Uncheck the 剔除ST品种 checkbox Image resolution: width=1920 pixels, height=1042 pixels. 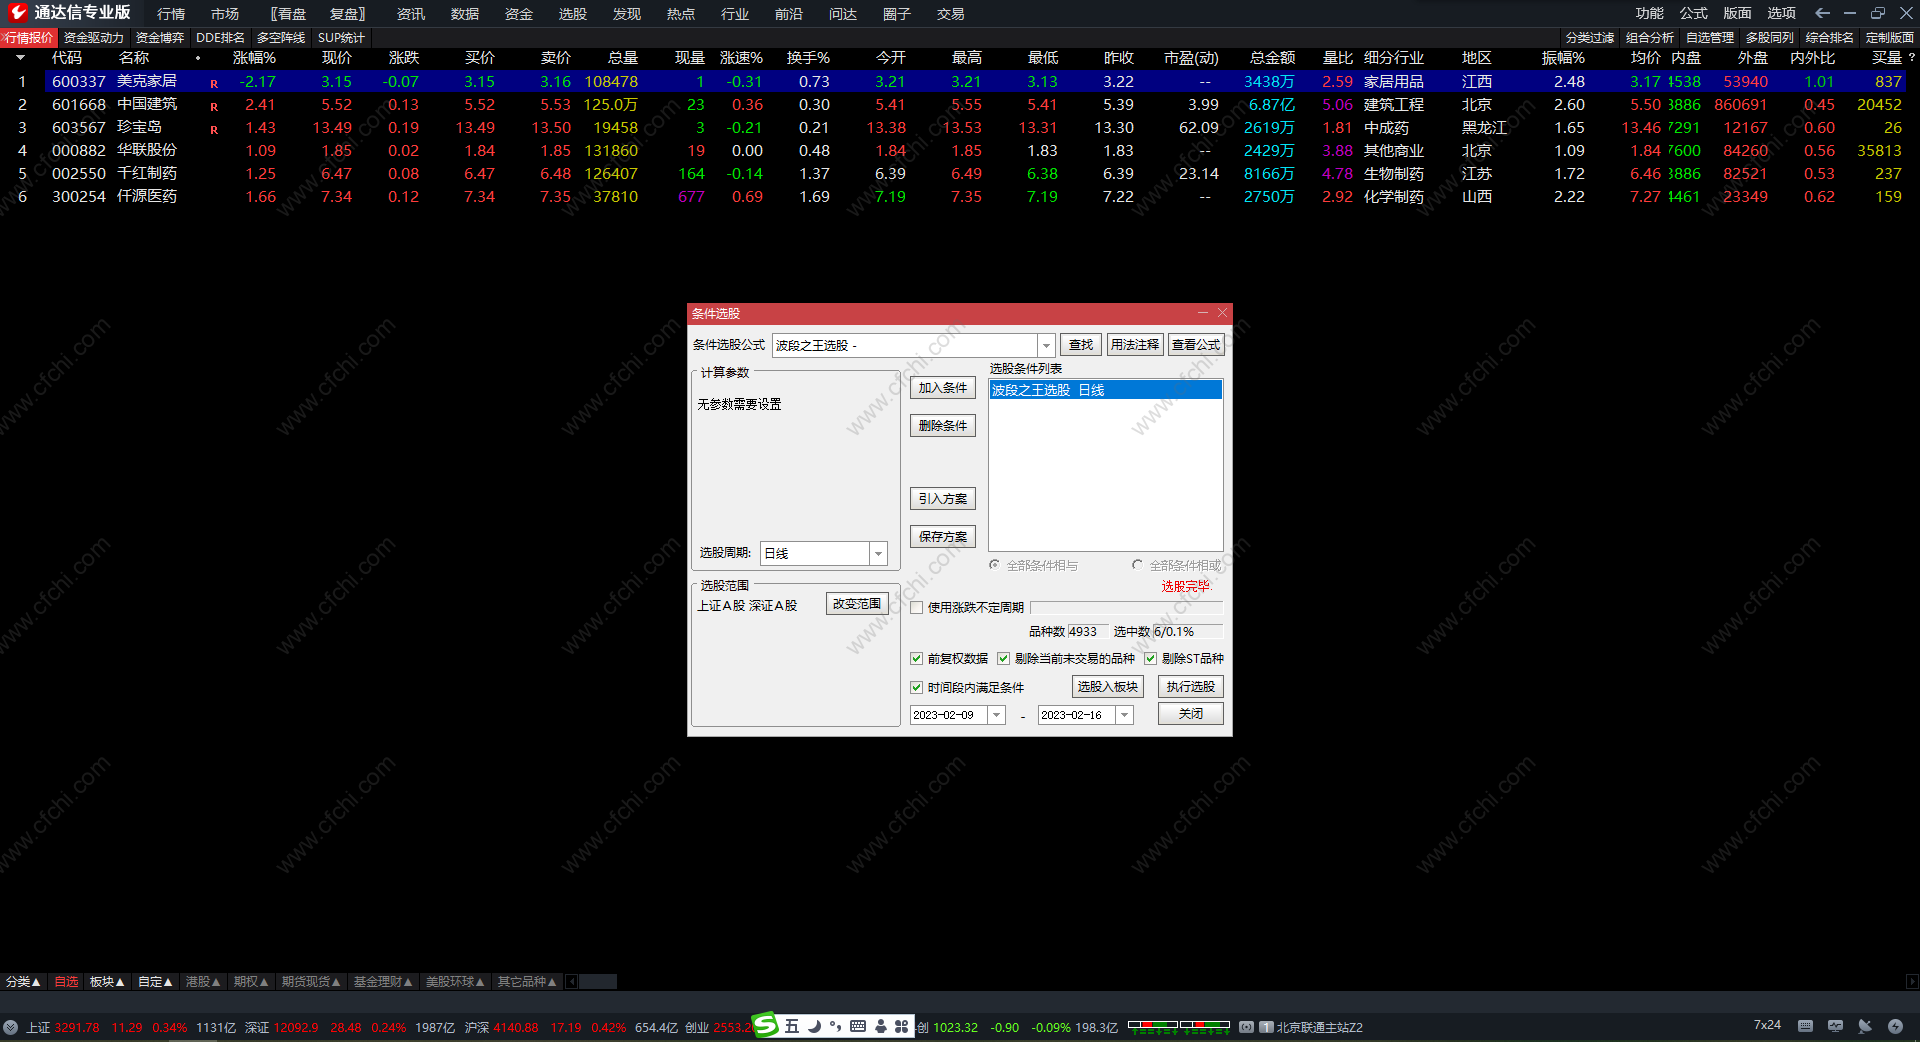click(1151, 659)
